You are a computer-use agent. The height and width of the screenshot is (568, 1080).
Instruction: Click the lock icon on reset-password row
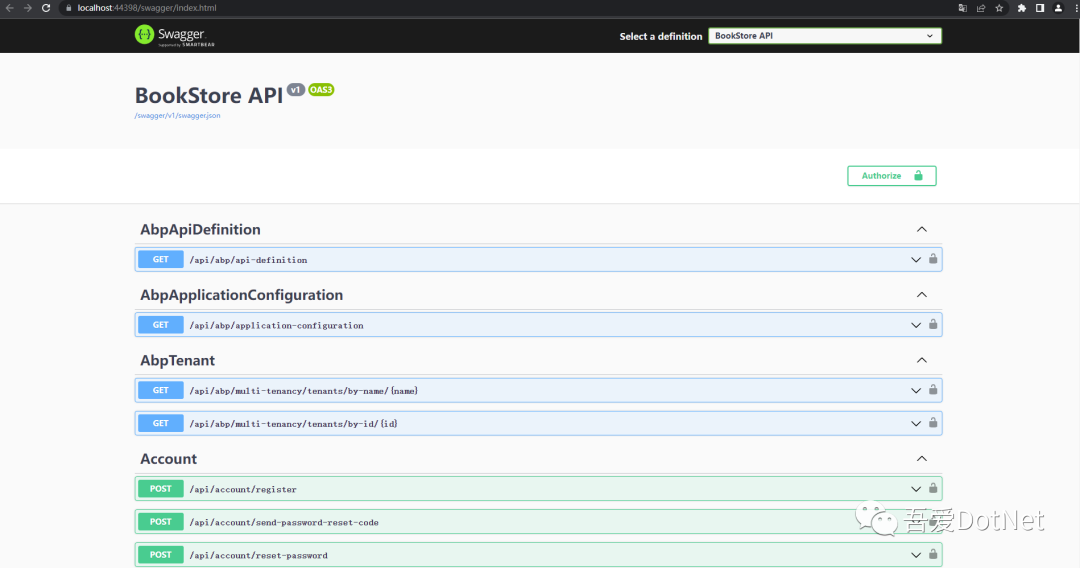[933, 554]
